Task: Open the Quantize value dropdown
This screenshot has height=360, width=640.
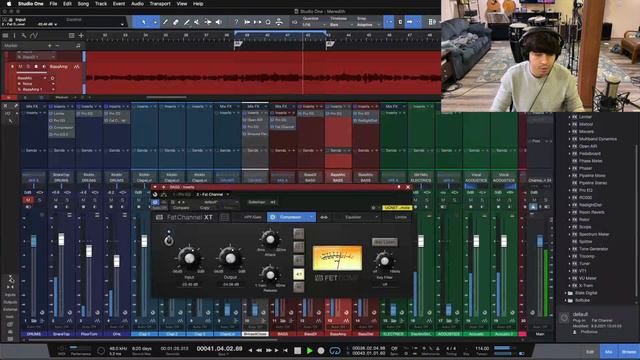Action: pyautogui.click(x=313, y=25)
